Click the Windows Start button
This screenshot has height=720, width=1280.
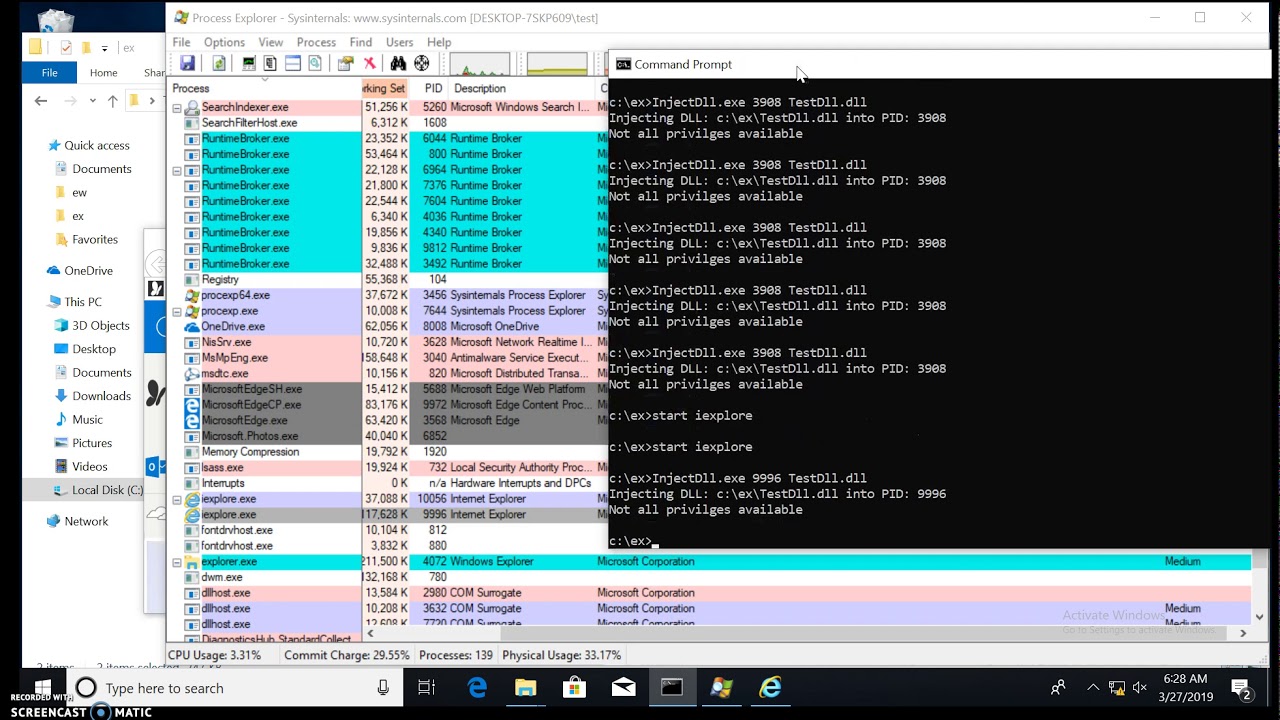(x=43, y=688)
